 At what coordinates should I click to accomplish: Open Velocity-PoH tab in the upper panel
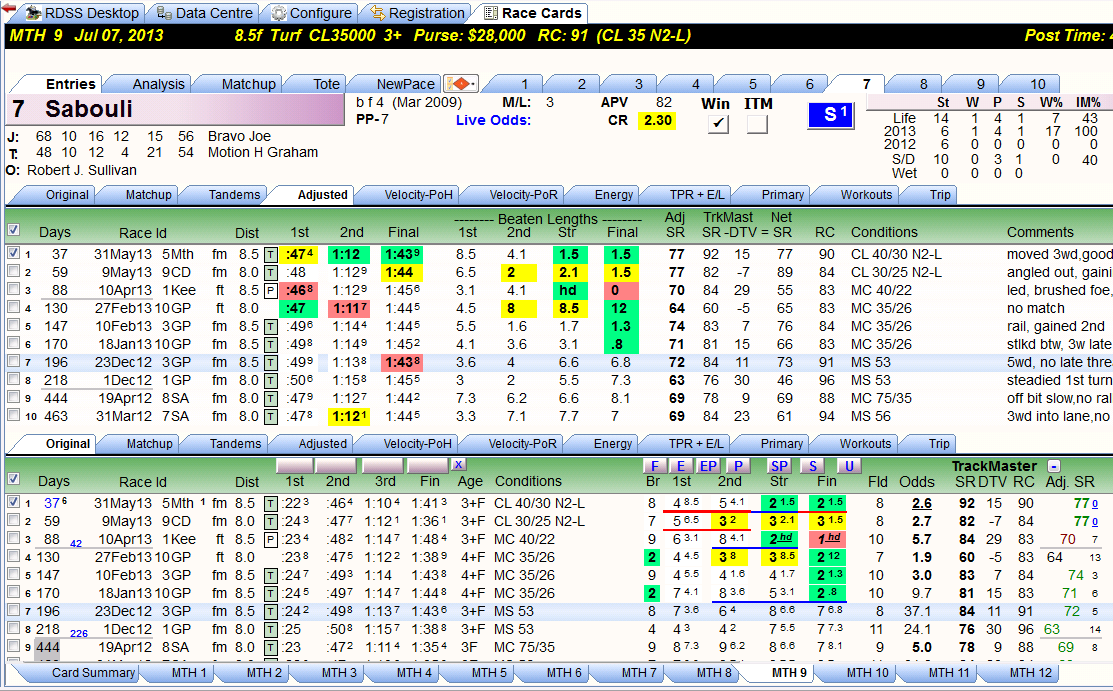point(418,195)
